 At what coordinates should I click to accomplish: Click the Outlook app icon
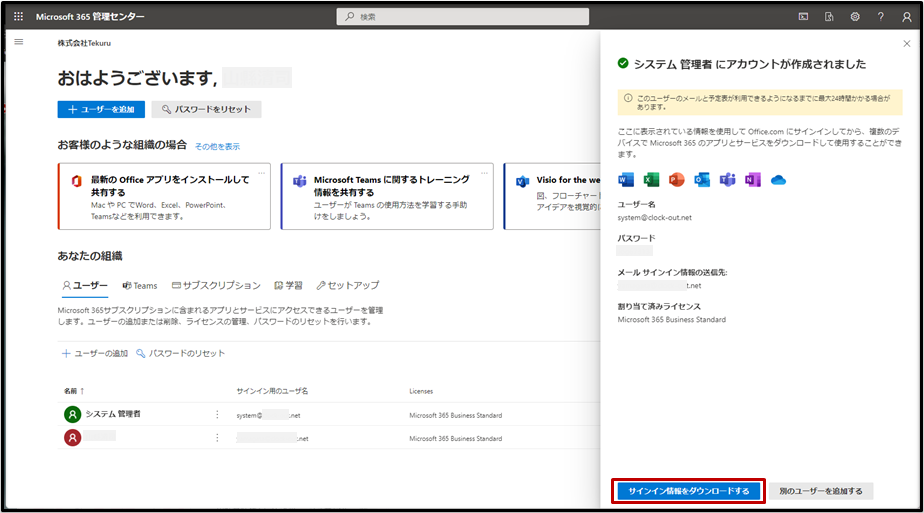tap(702, 180)
